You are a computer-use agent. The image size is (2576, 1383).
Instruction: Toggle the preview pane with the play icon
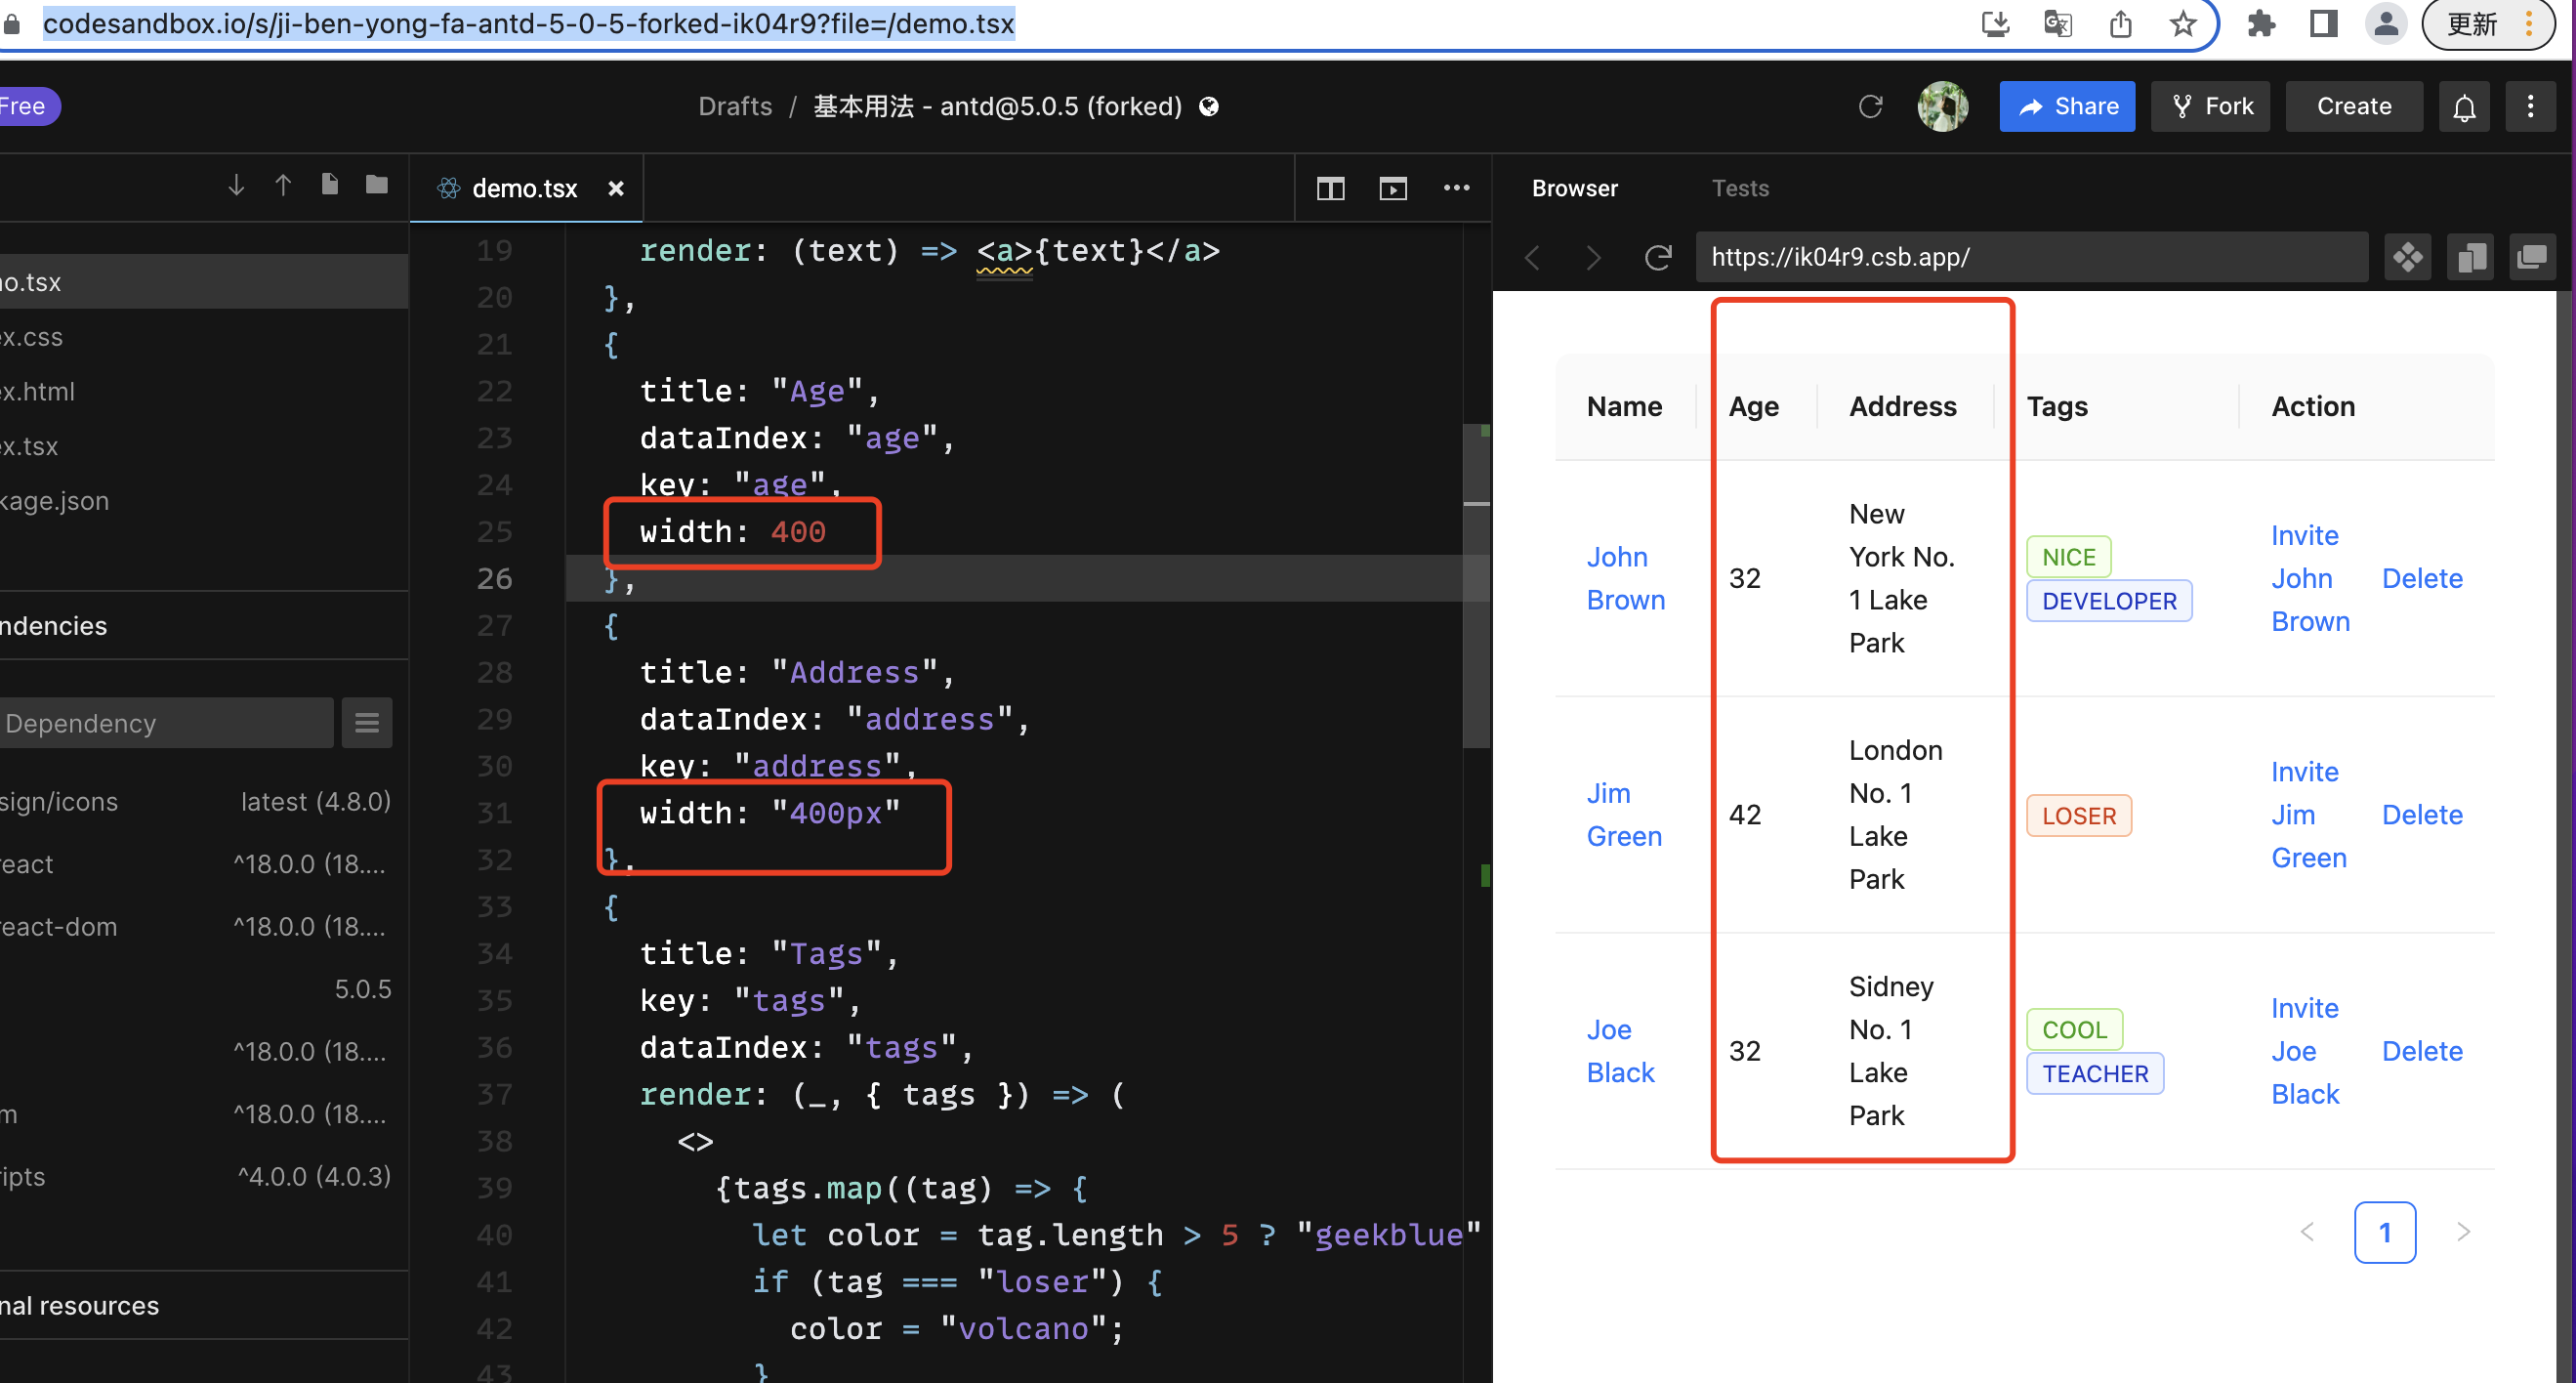(1392, 188)
